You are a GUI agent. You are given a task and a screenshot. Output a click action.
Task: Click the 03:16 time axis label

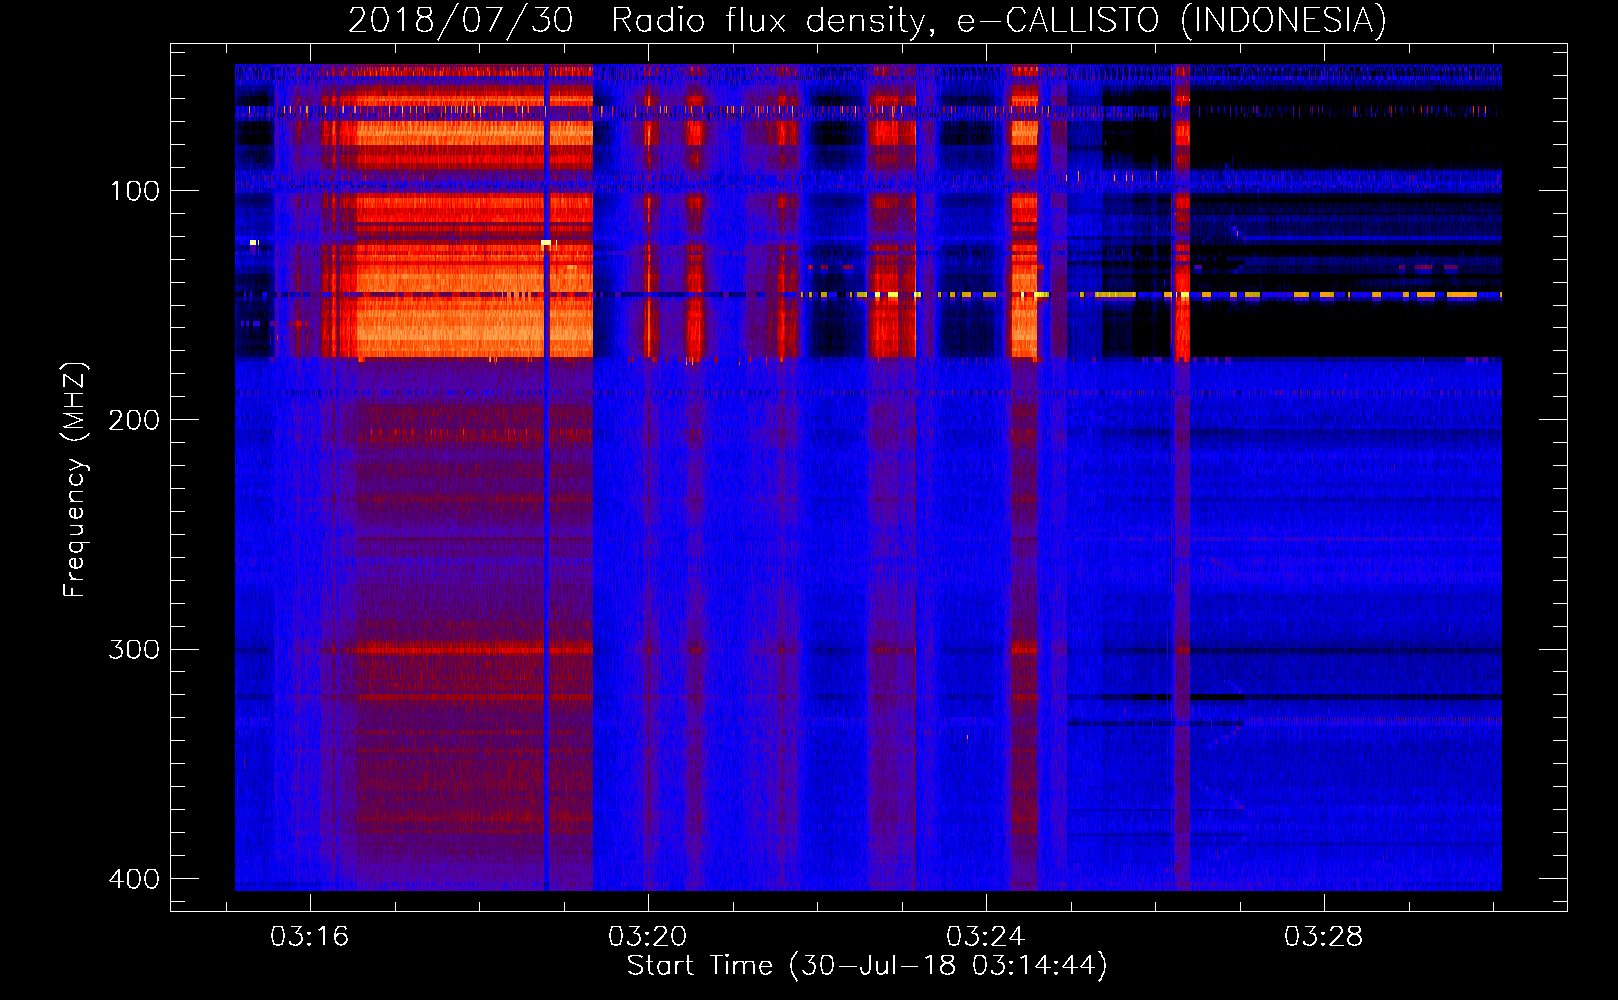tap(309, 937)
